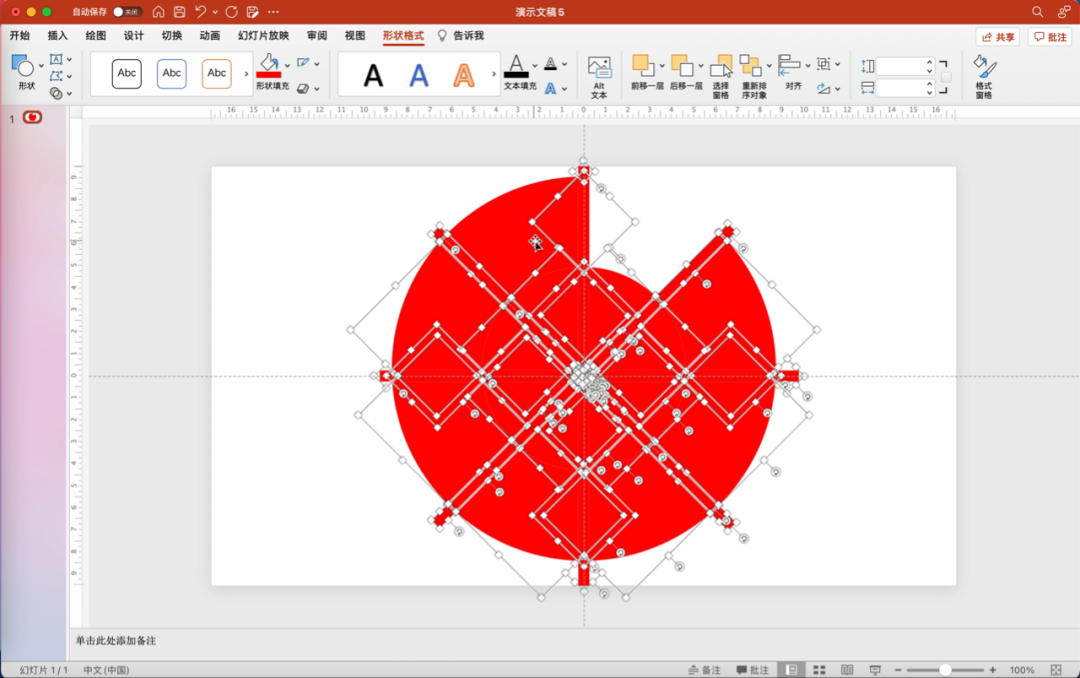Click the home icon in title bar

point(158,12)
